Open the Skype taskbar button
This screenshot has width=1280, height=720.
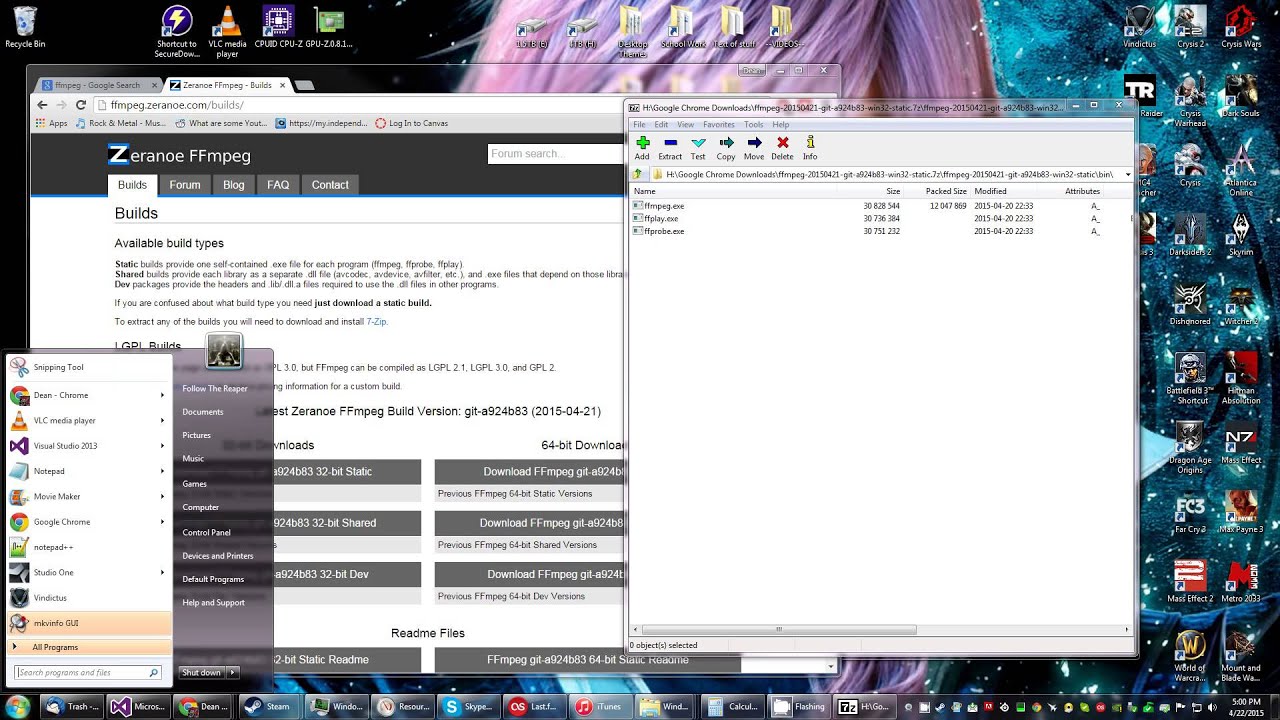tap(466, 706)
